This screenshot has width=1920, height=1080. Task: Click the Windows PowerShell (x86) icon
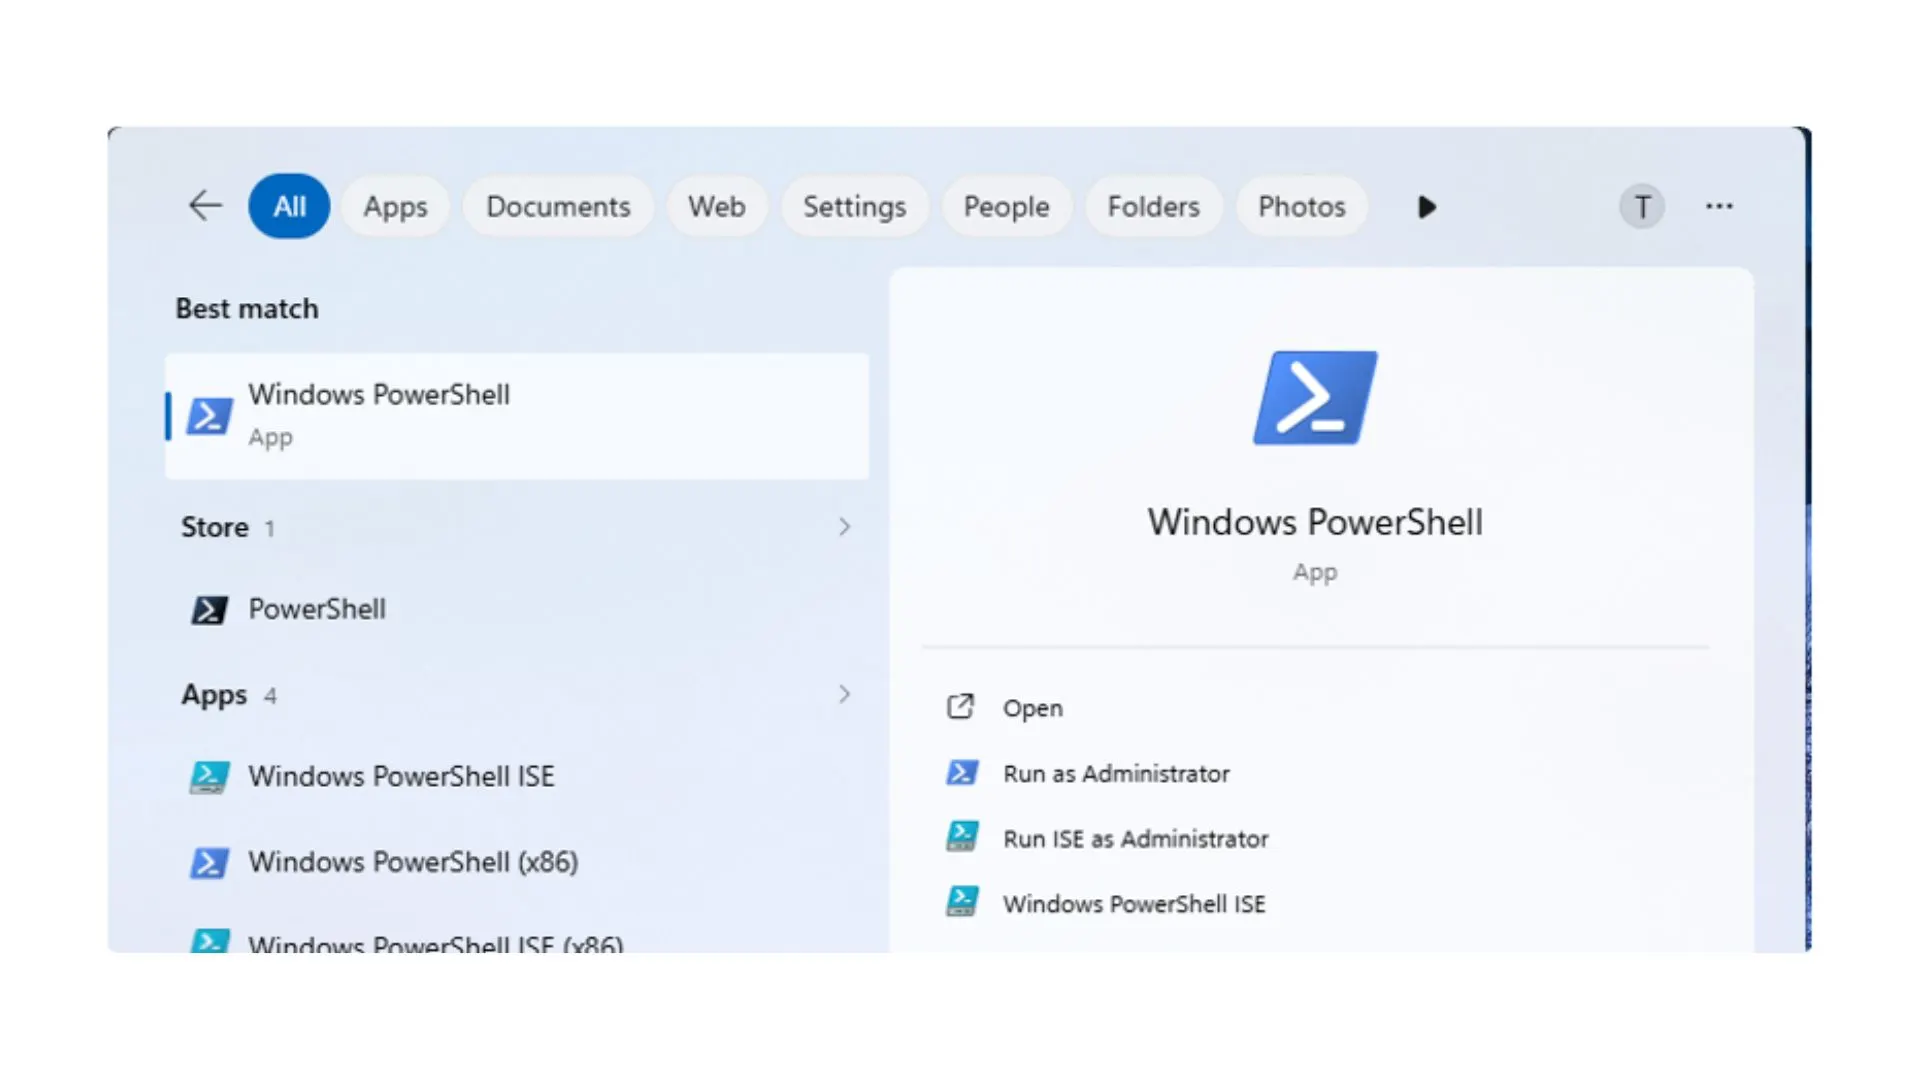point(209,863)
